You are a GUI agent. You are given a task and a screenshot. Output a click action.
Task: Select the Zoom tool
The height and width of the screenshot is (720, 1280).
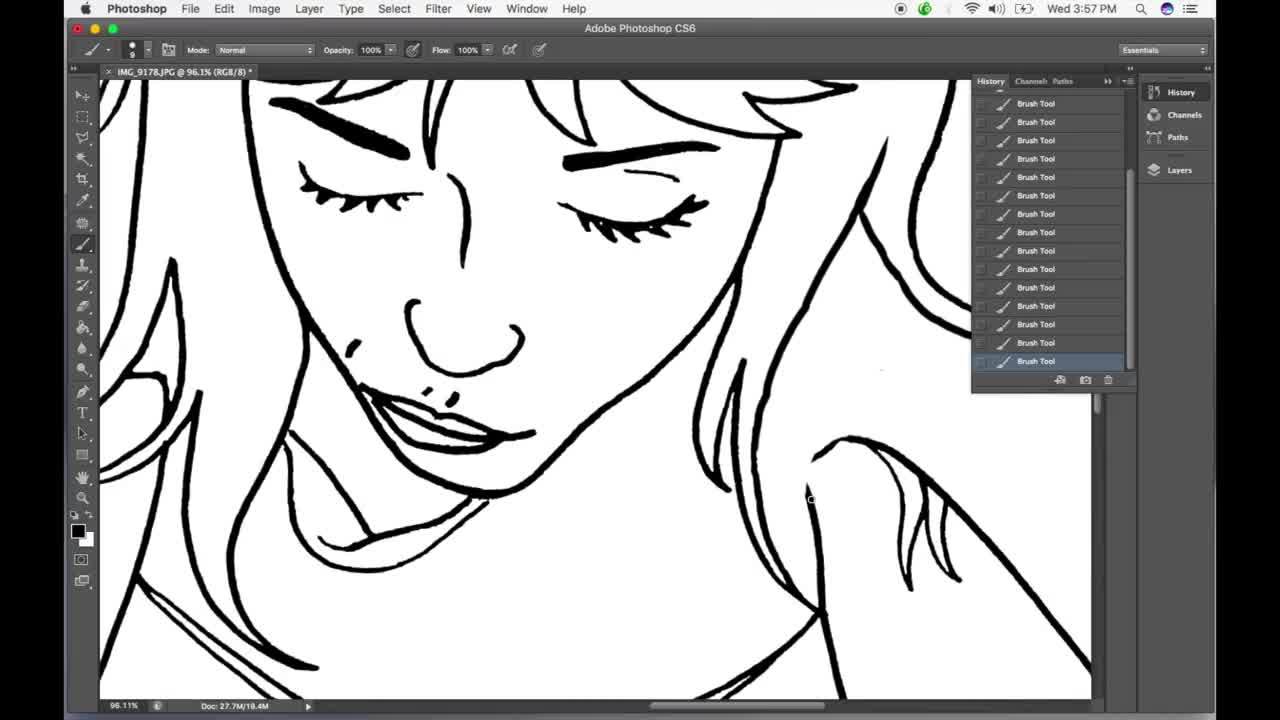[83, 498]
